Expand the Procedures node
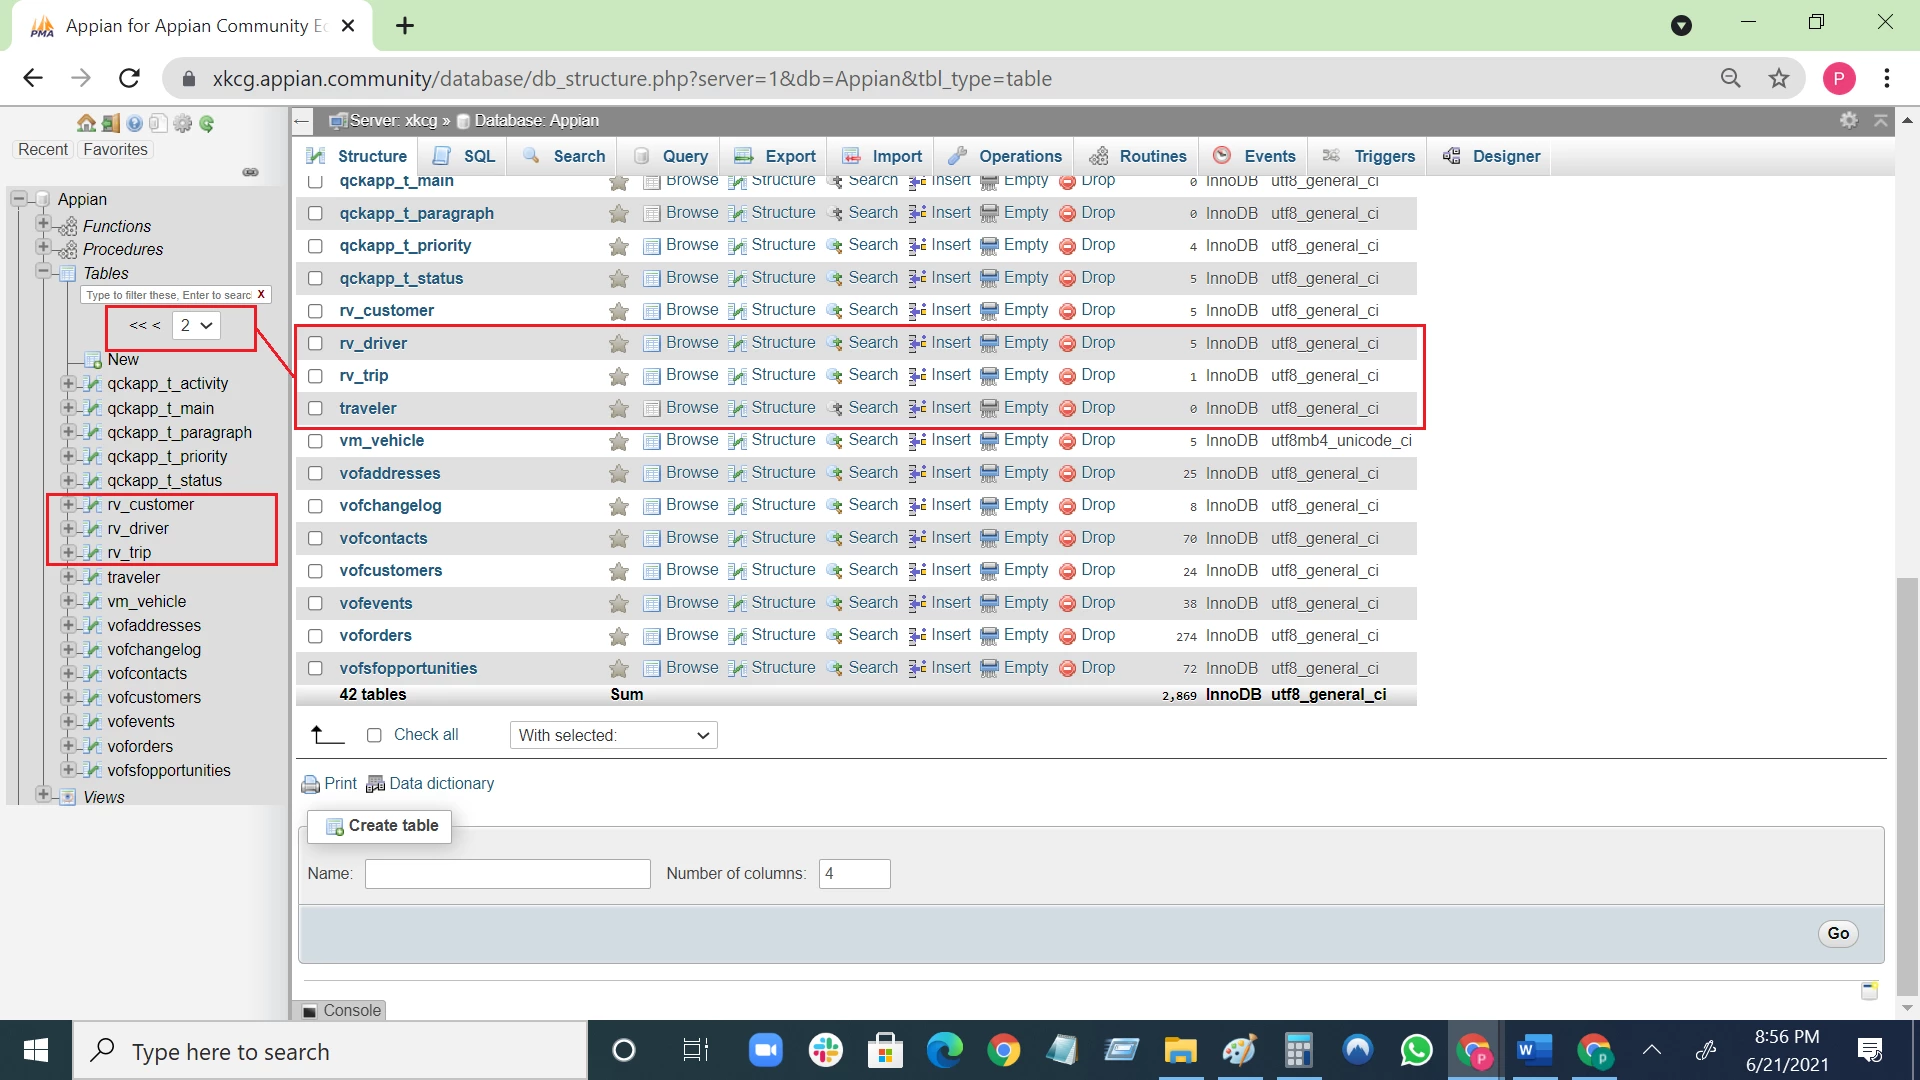Image resolution: width=1920 pixels, height=1080 pixels. point(43,247)
